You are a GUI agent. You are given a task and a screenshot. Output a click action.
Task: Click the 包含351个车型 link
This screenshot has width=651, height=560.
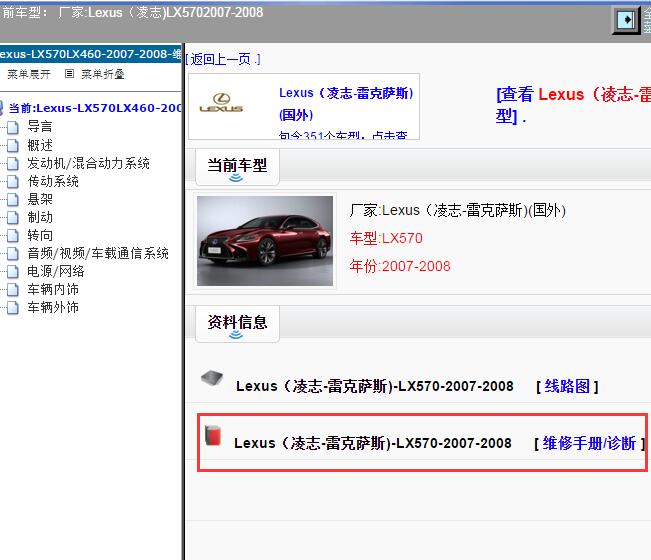343,135
